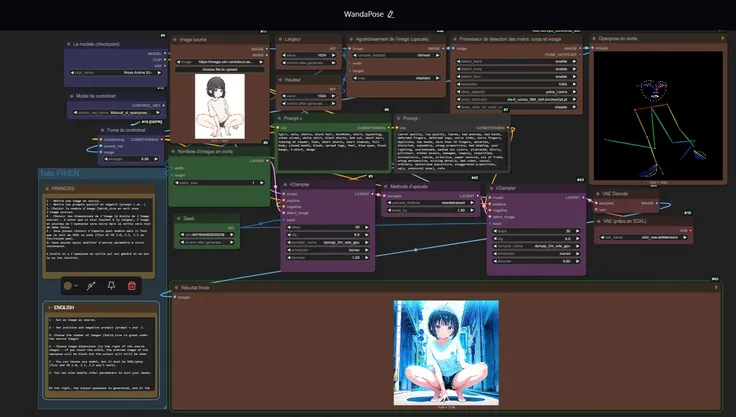Open vae_name sdxl_vae.safetensors dropdown
The height and width of the screenshot is (417, 736).
[644, 238]
